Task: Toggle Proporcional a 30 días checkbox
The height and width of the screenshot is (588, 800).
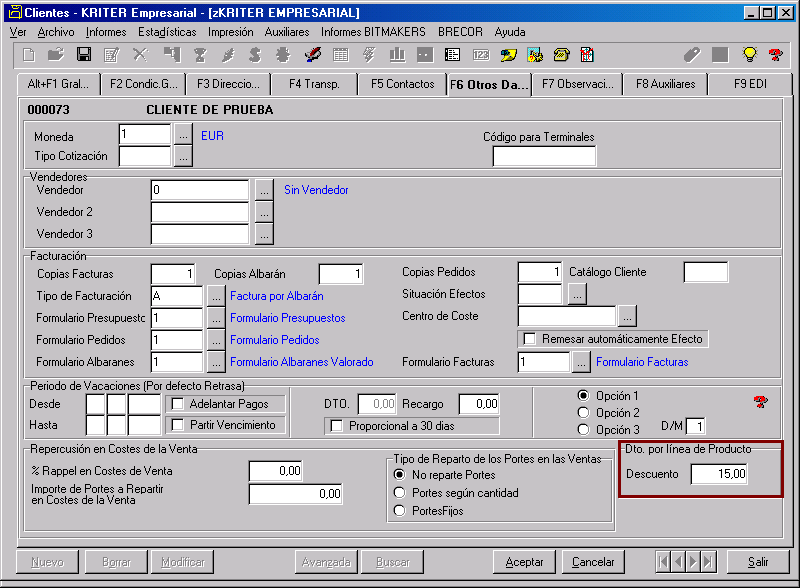Action: 337,426
